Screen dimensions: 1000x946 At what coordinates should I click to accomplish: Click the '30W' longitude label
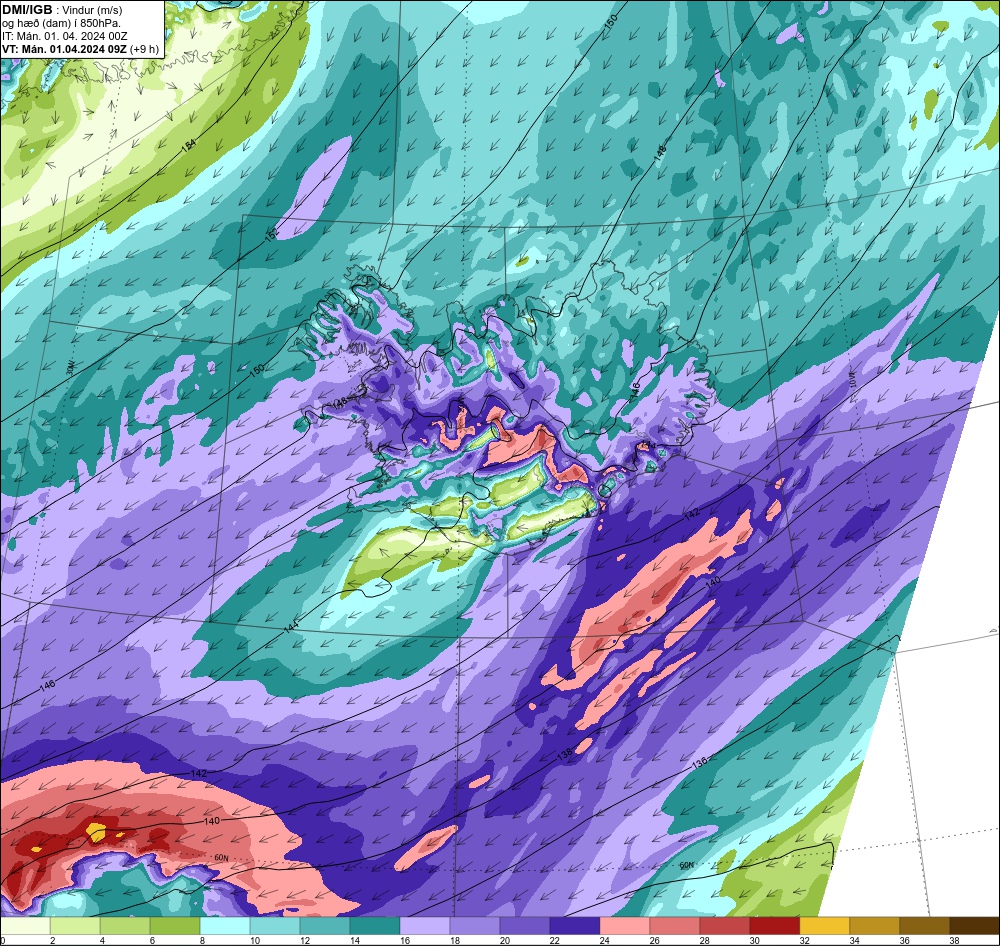[x=70, y=368]
